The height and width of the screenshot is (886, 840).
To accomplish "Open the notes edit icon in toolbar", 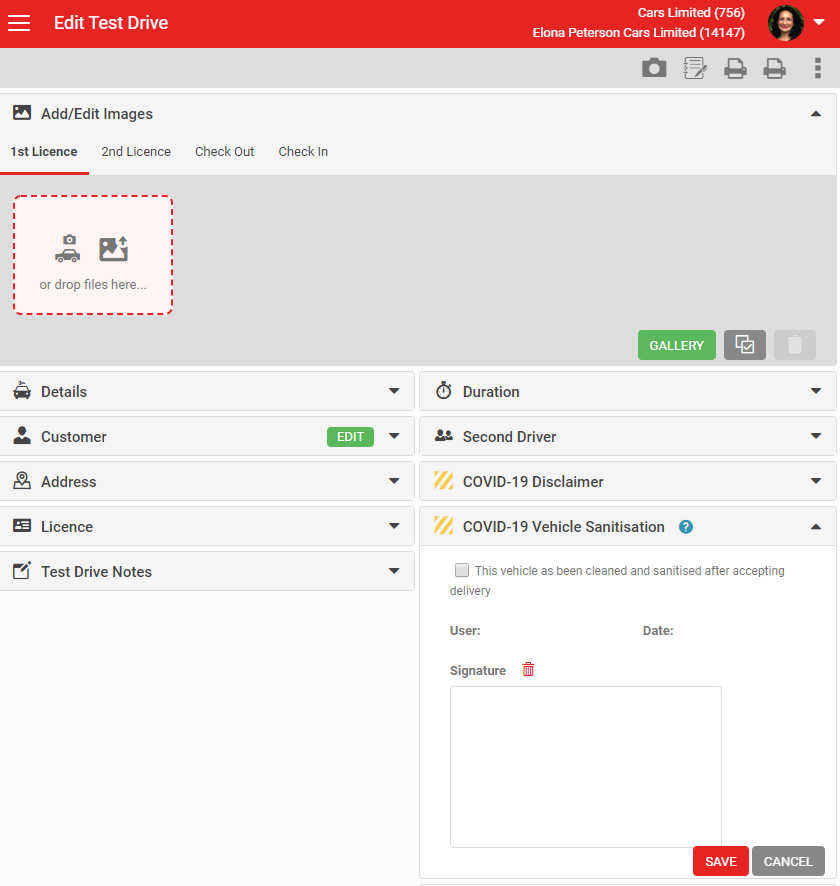I will pyautogui.click(x=695, y=68).
